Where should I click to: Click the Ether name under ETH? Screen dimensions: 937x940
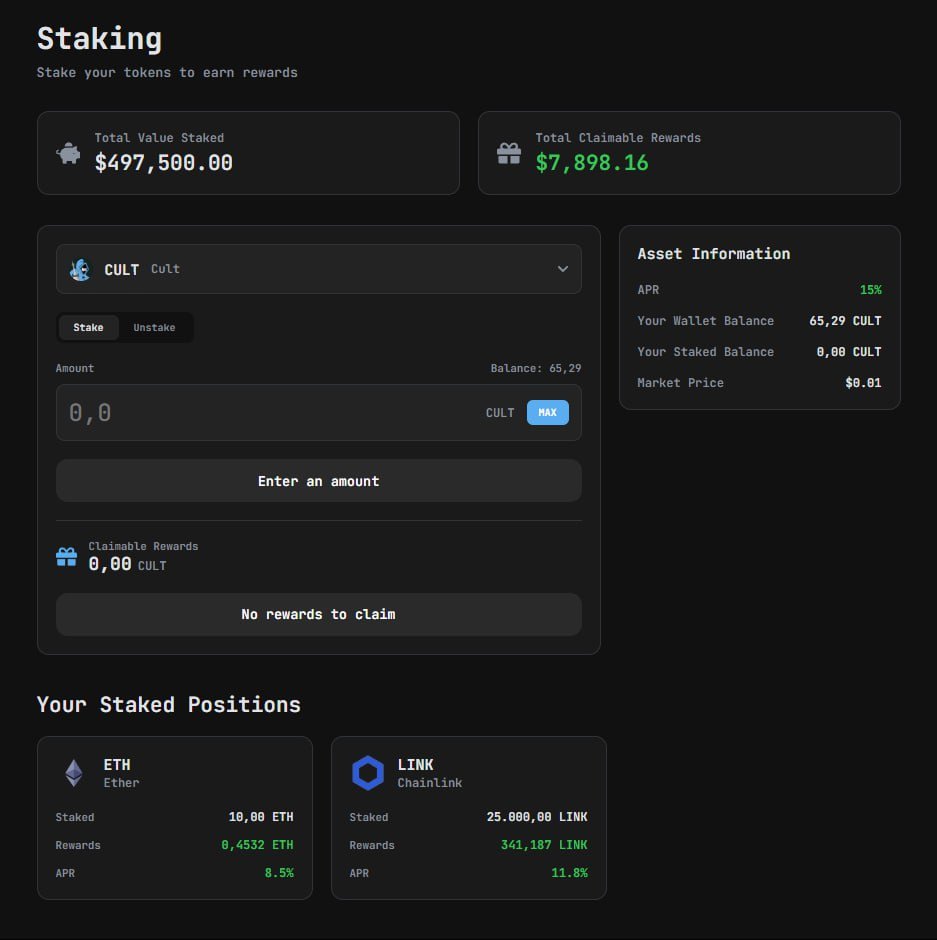tap(121, 783)
